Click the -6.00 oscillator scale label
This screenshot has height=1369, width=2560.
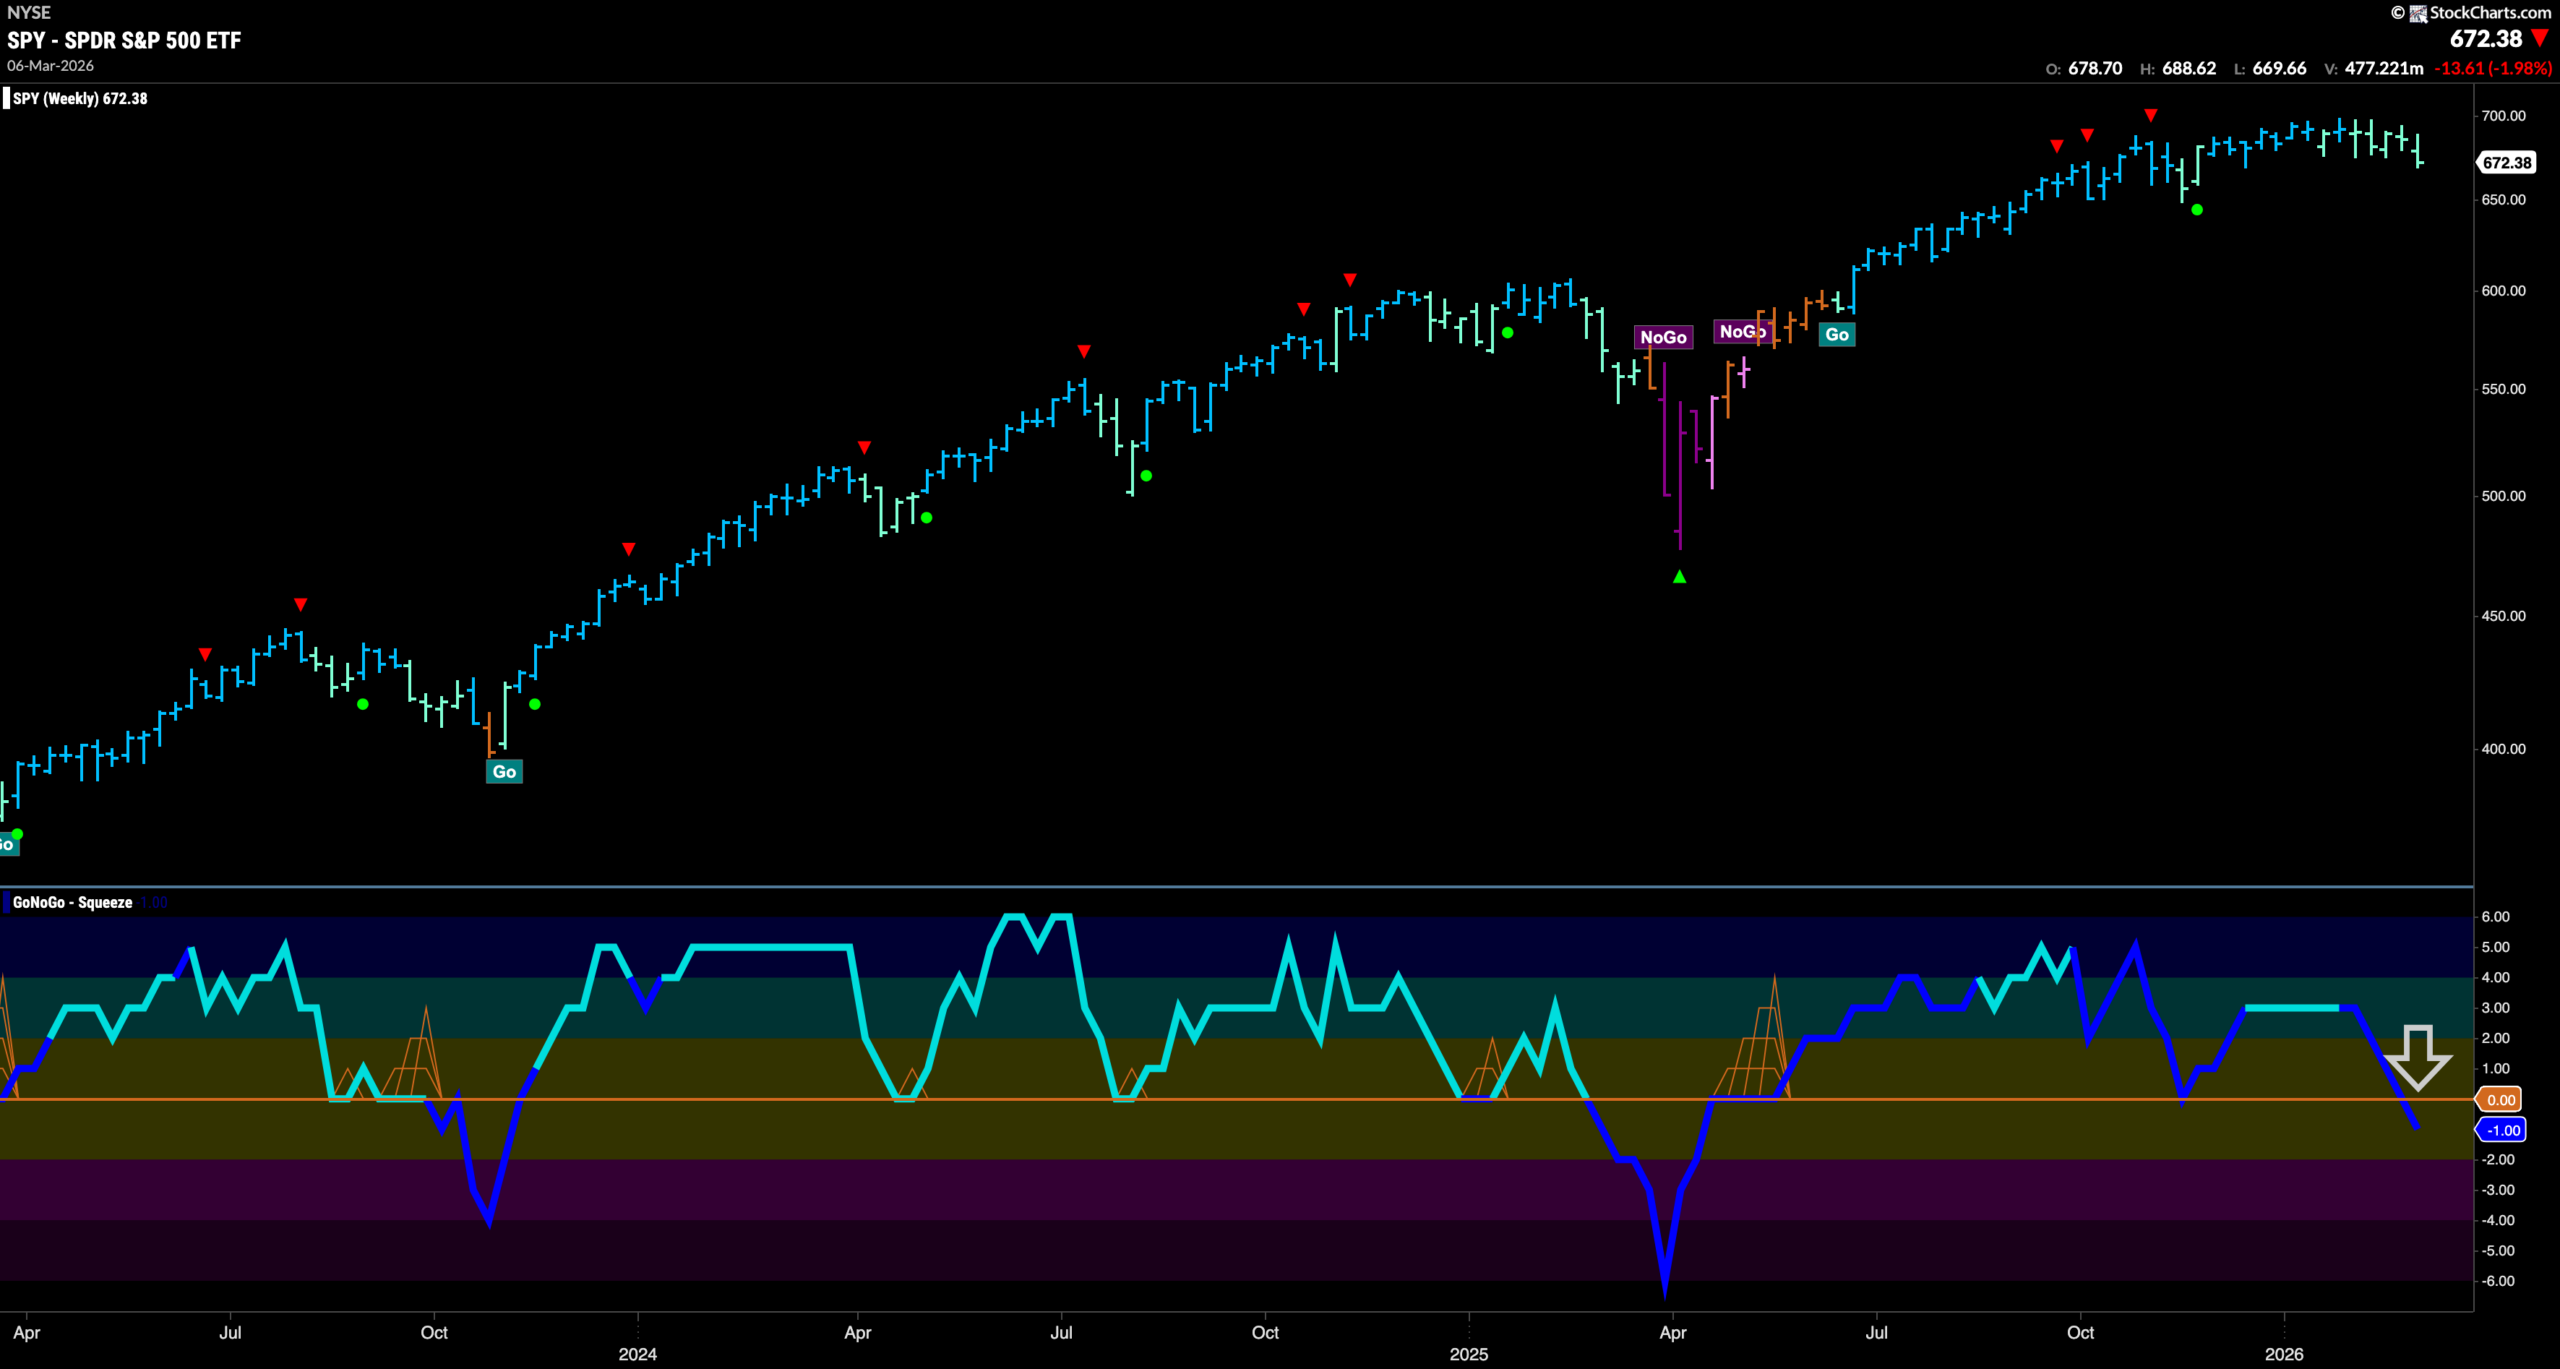click(2497, 1281)
